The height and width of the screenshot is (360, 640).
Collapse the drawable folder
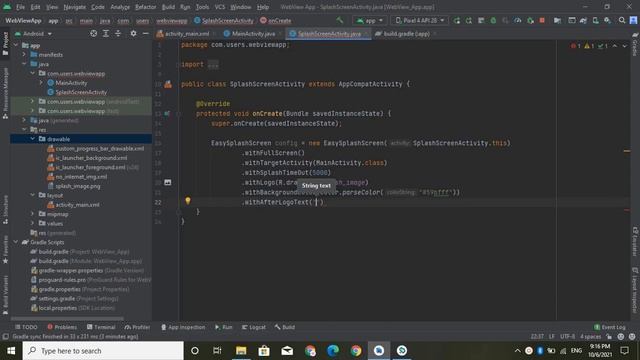[x=33, y=139]
